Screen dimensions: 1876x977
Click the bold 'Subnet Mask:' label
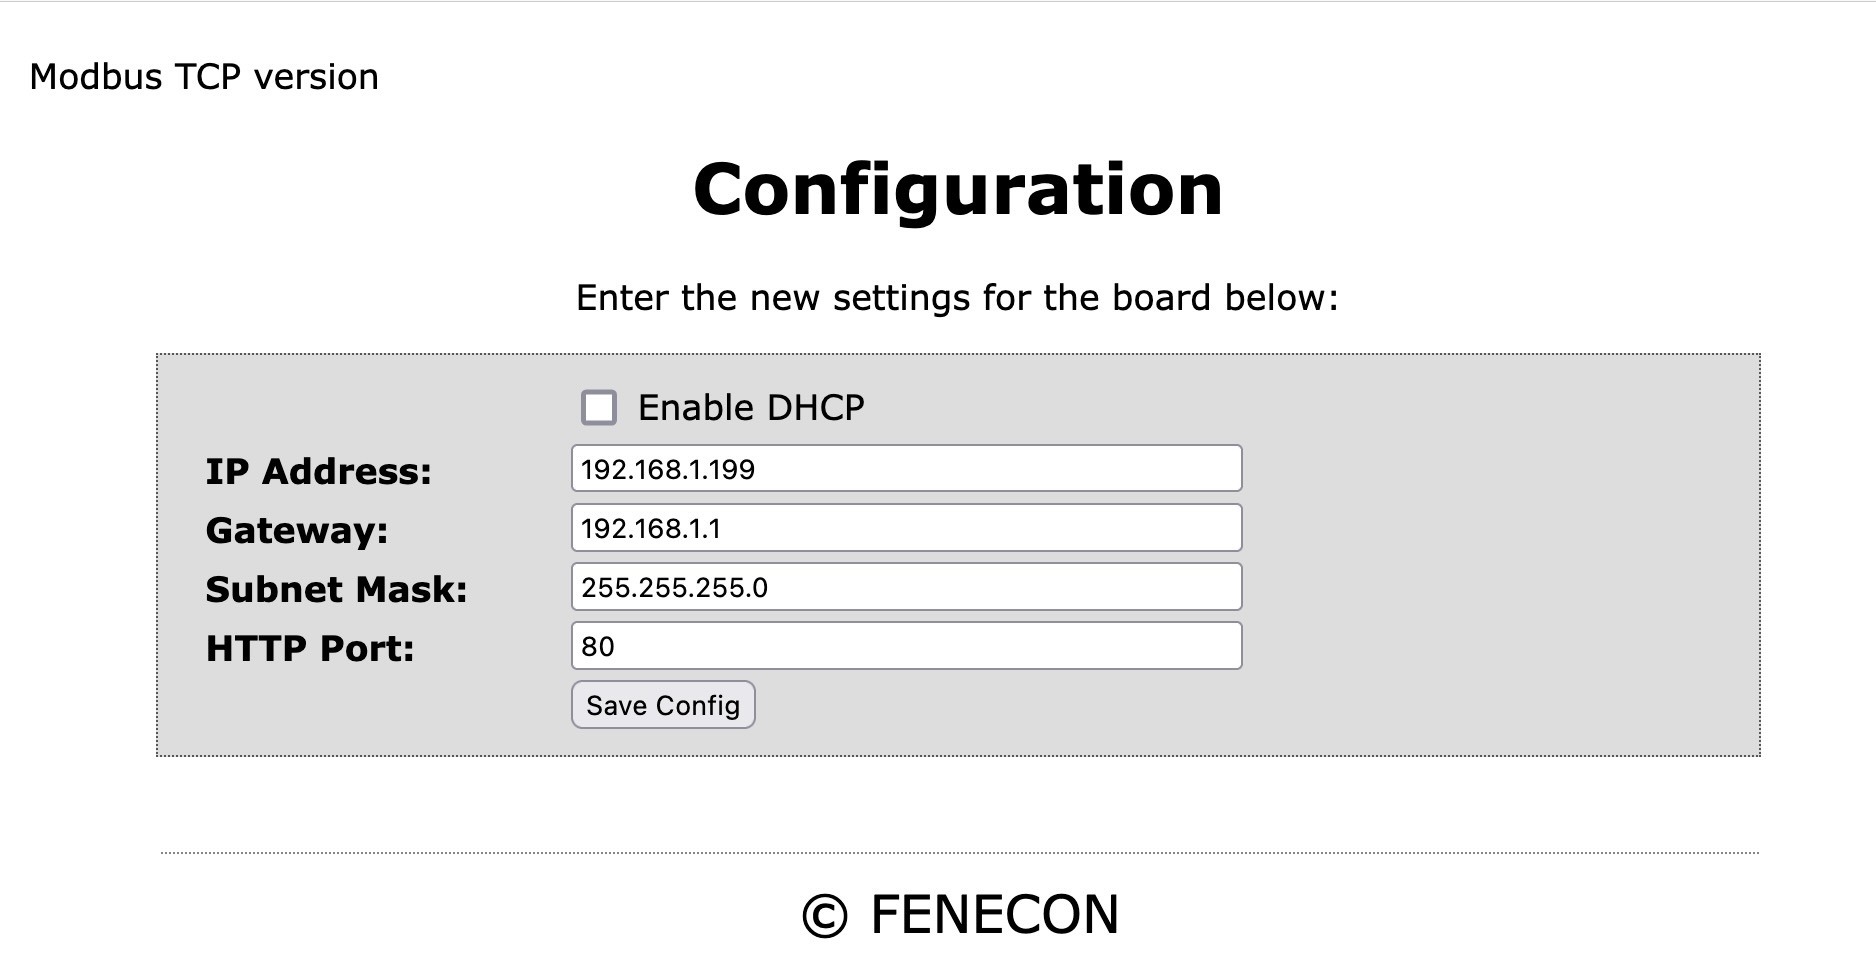pyautogui.click(x=336, y=589)
